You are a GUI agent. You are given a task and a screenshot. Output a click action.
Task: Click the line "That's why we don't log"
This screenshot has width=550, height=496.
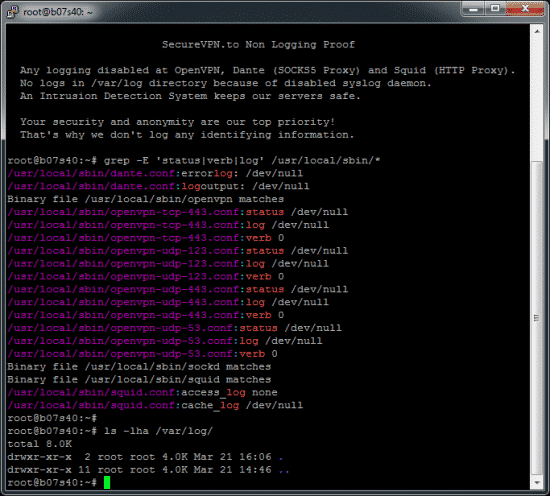187,135
